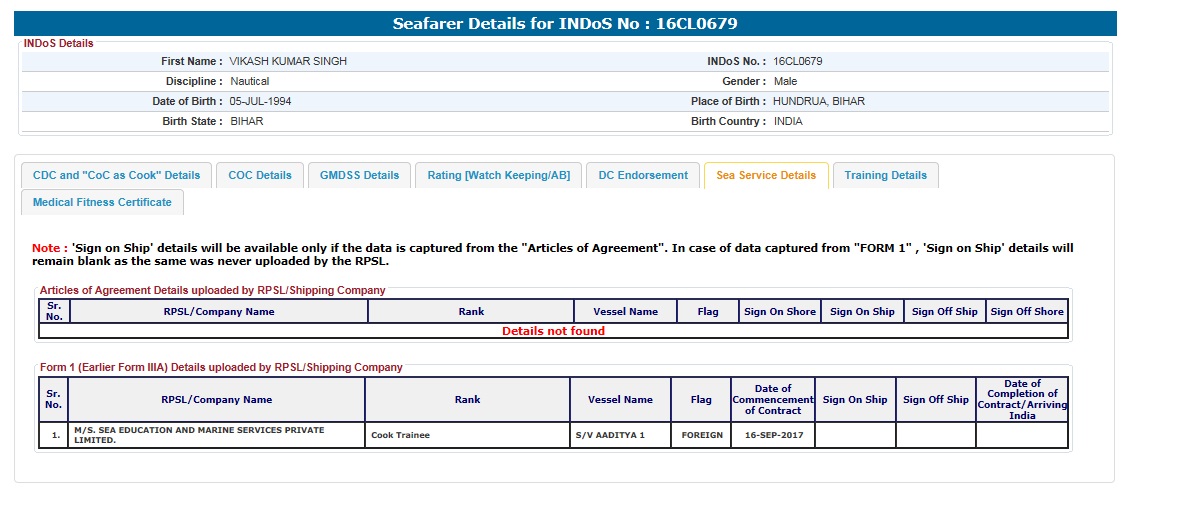This screenshot has width=1188, height=505.
Task: Click the vessel name S/V AADITYA 1
Action: [610, 436]
